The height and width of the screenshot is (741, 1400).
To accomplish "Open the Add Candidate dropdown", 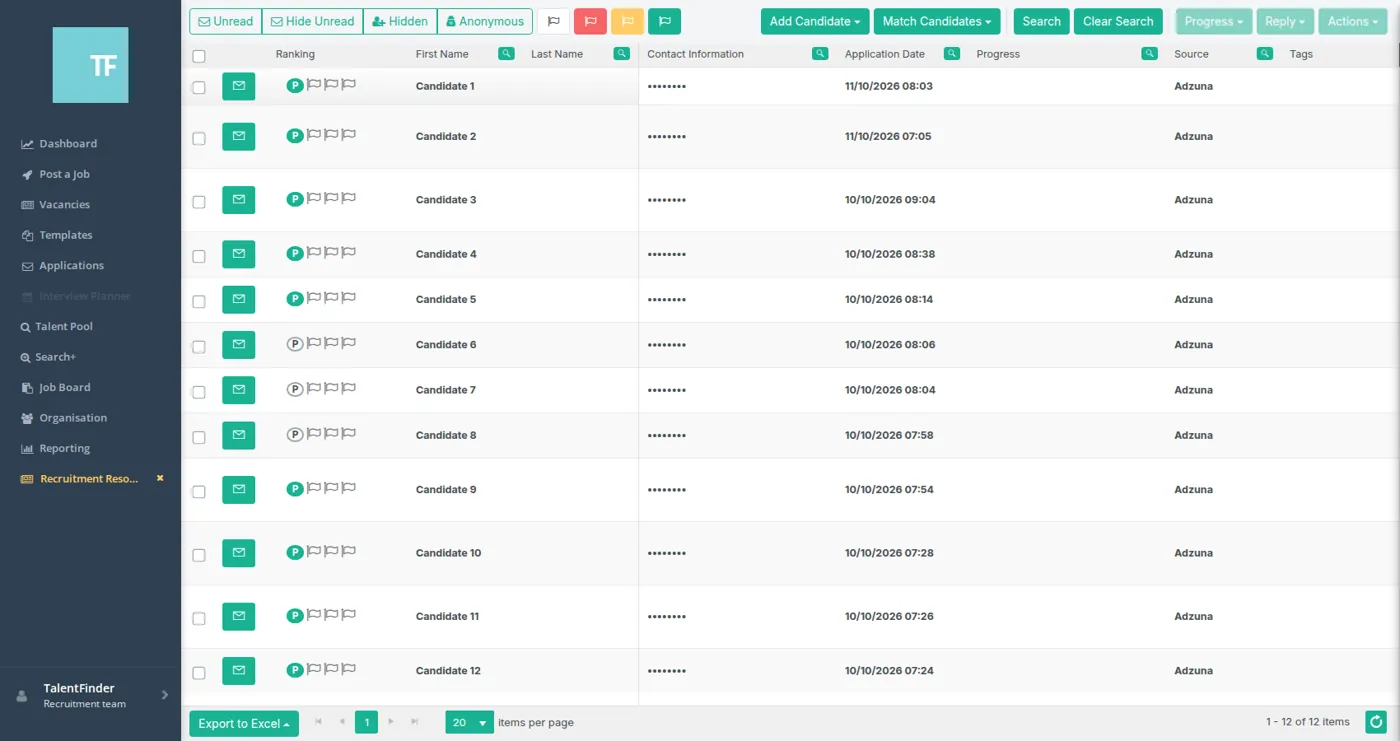I will point(815,21).
